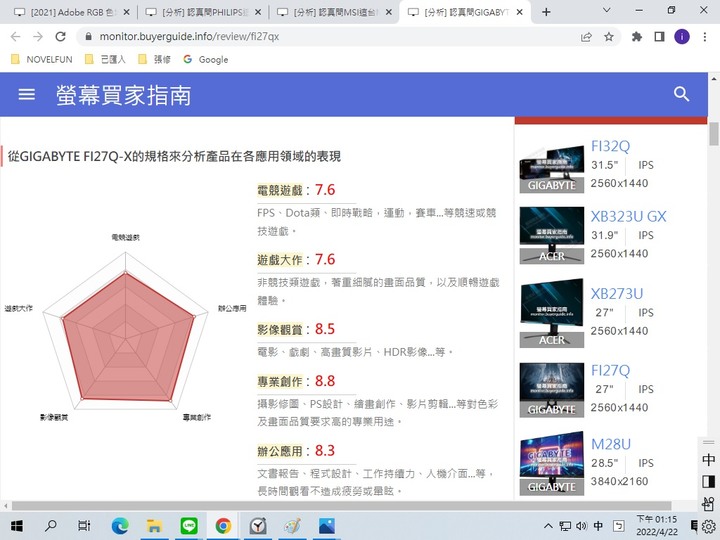The width and height of the screenshot is (720, 540).
Task: Open the hamburger menu in blue header
Action: point(27,94)
